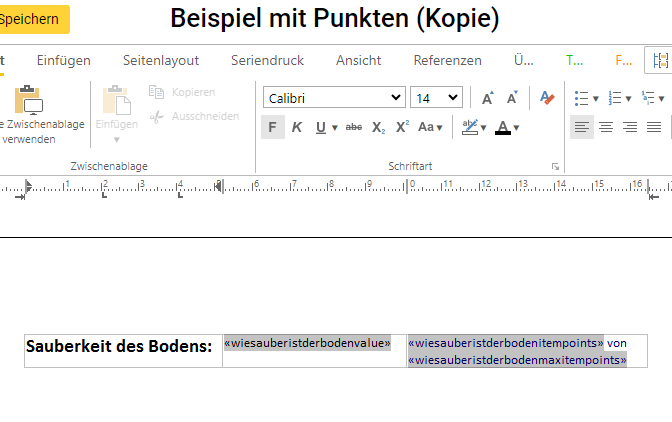Apply subscript formatting (X₂)
The image size is (672, 422).
point(379,127)
